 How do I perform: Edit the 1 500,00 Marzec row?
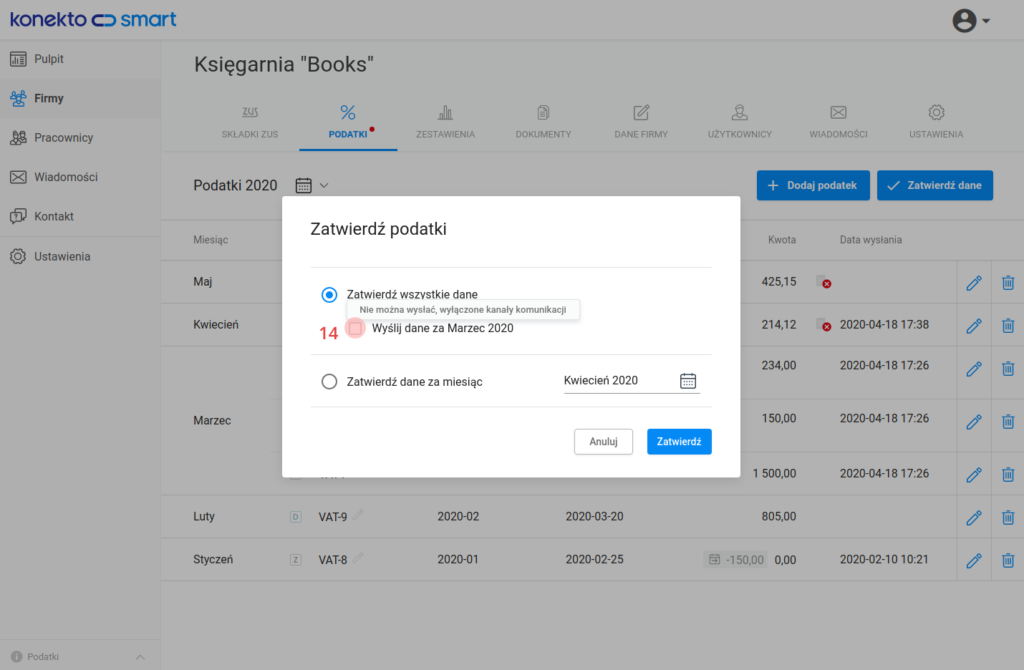(x=974, y=475)
